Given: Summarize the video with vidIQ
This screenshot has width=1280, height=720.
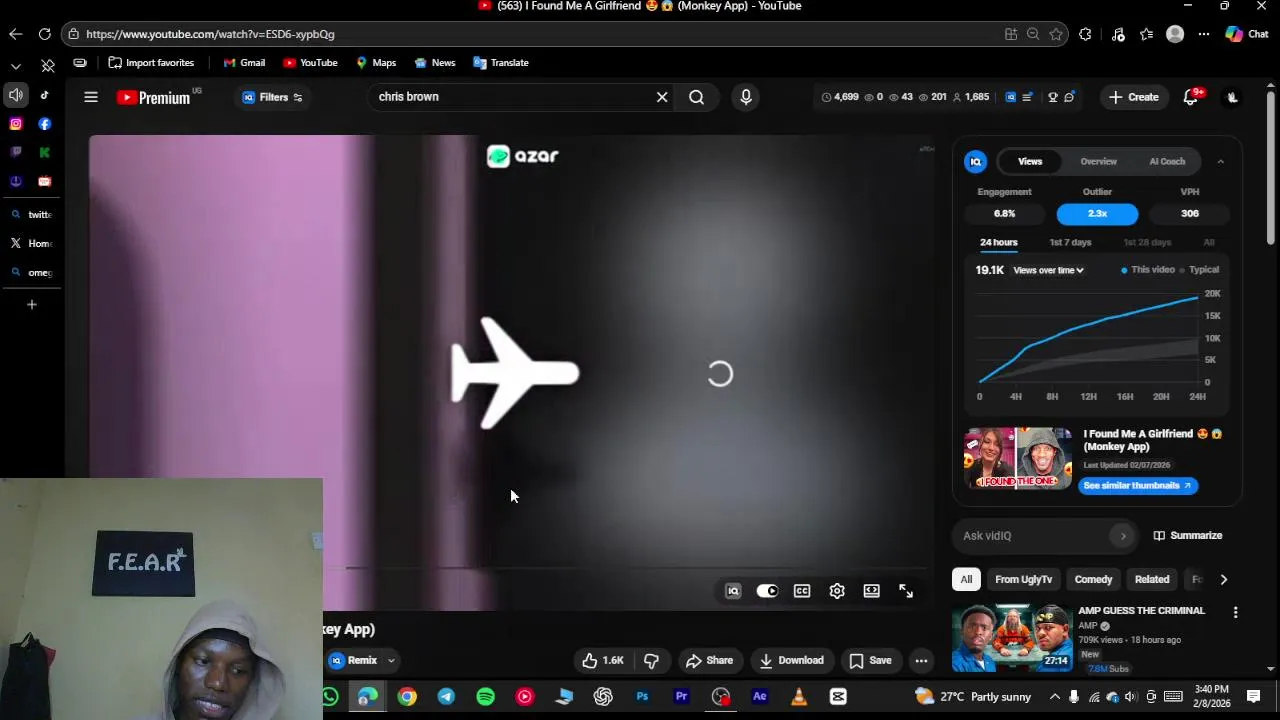Looking at the screenshot, I should [x=1187, y=536].
